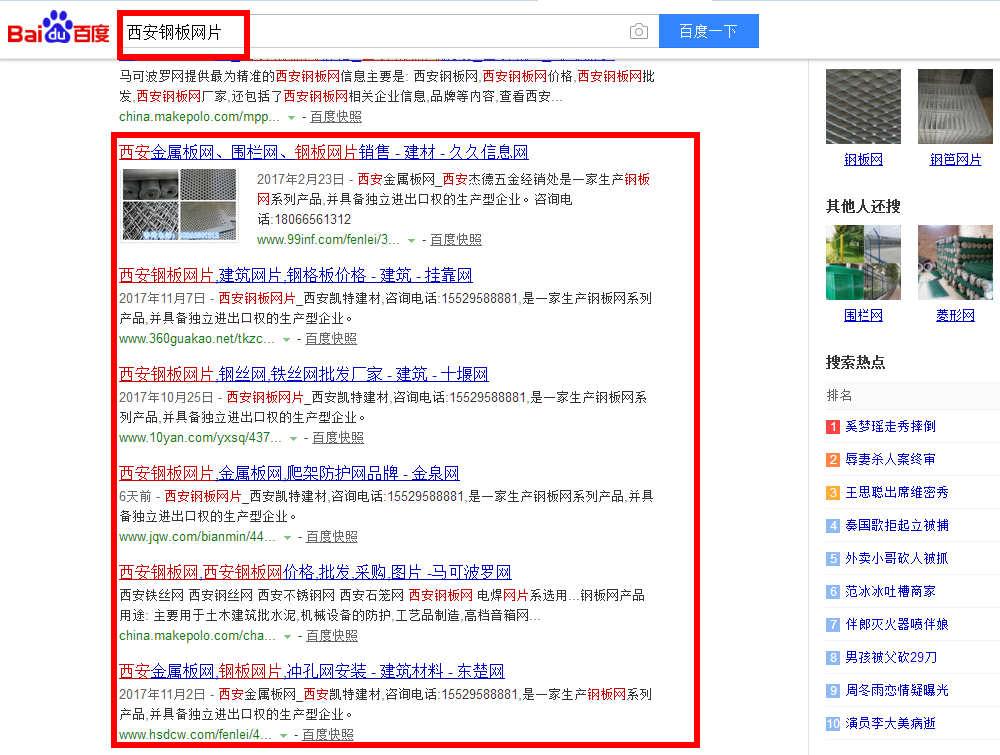Open the china.makepolo.com/mpp URL
The height and width of the screenshot is (755, 1000).
coord(200,117)
